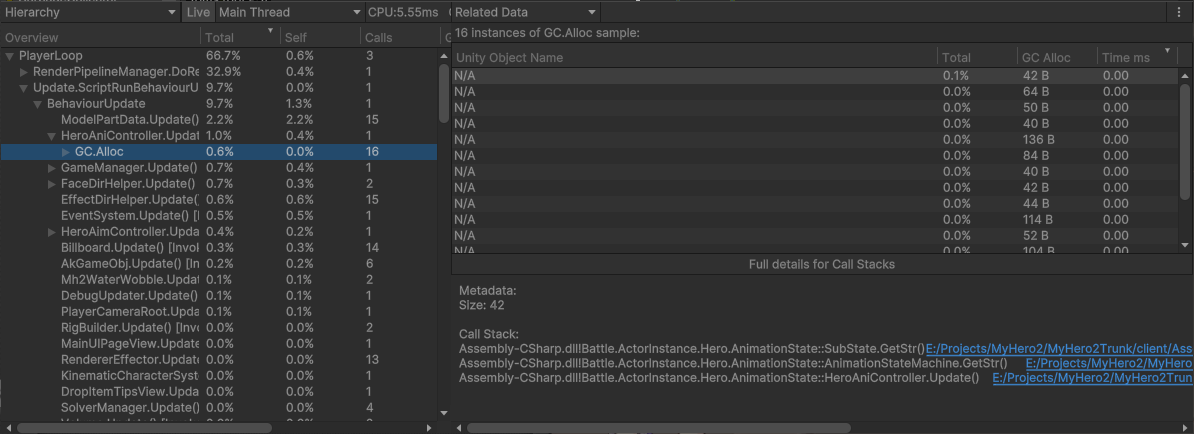1194x434 pixels.
Task: Open source link for SubState.GetStr()
Action: tap(1059, 348)
